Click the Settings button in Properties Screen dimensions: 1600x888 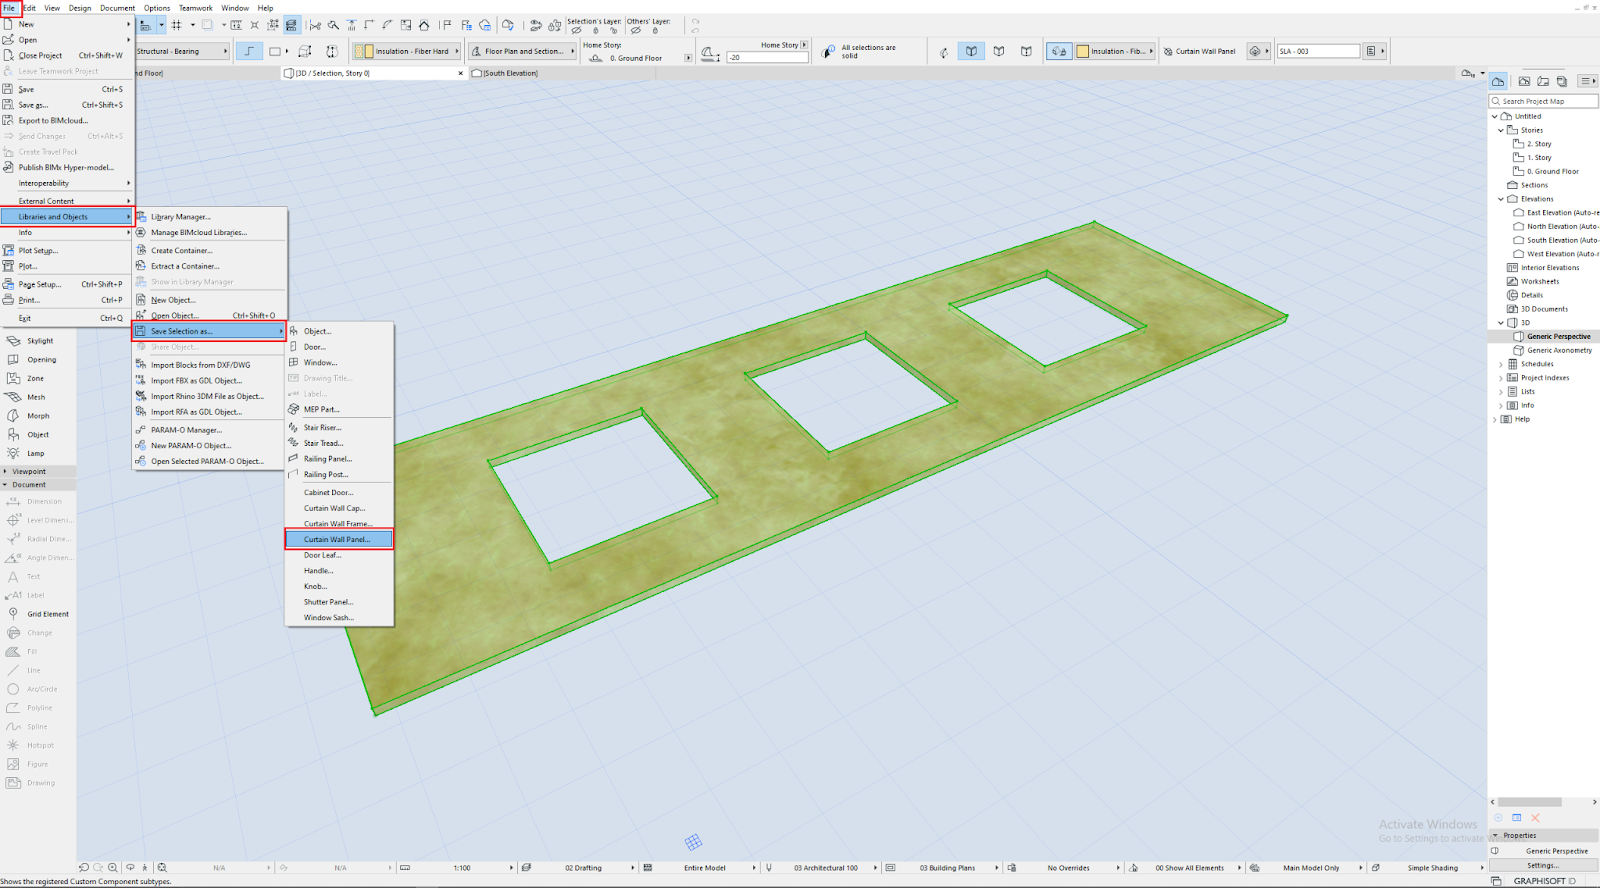(x=1543, y=866)
